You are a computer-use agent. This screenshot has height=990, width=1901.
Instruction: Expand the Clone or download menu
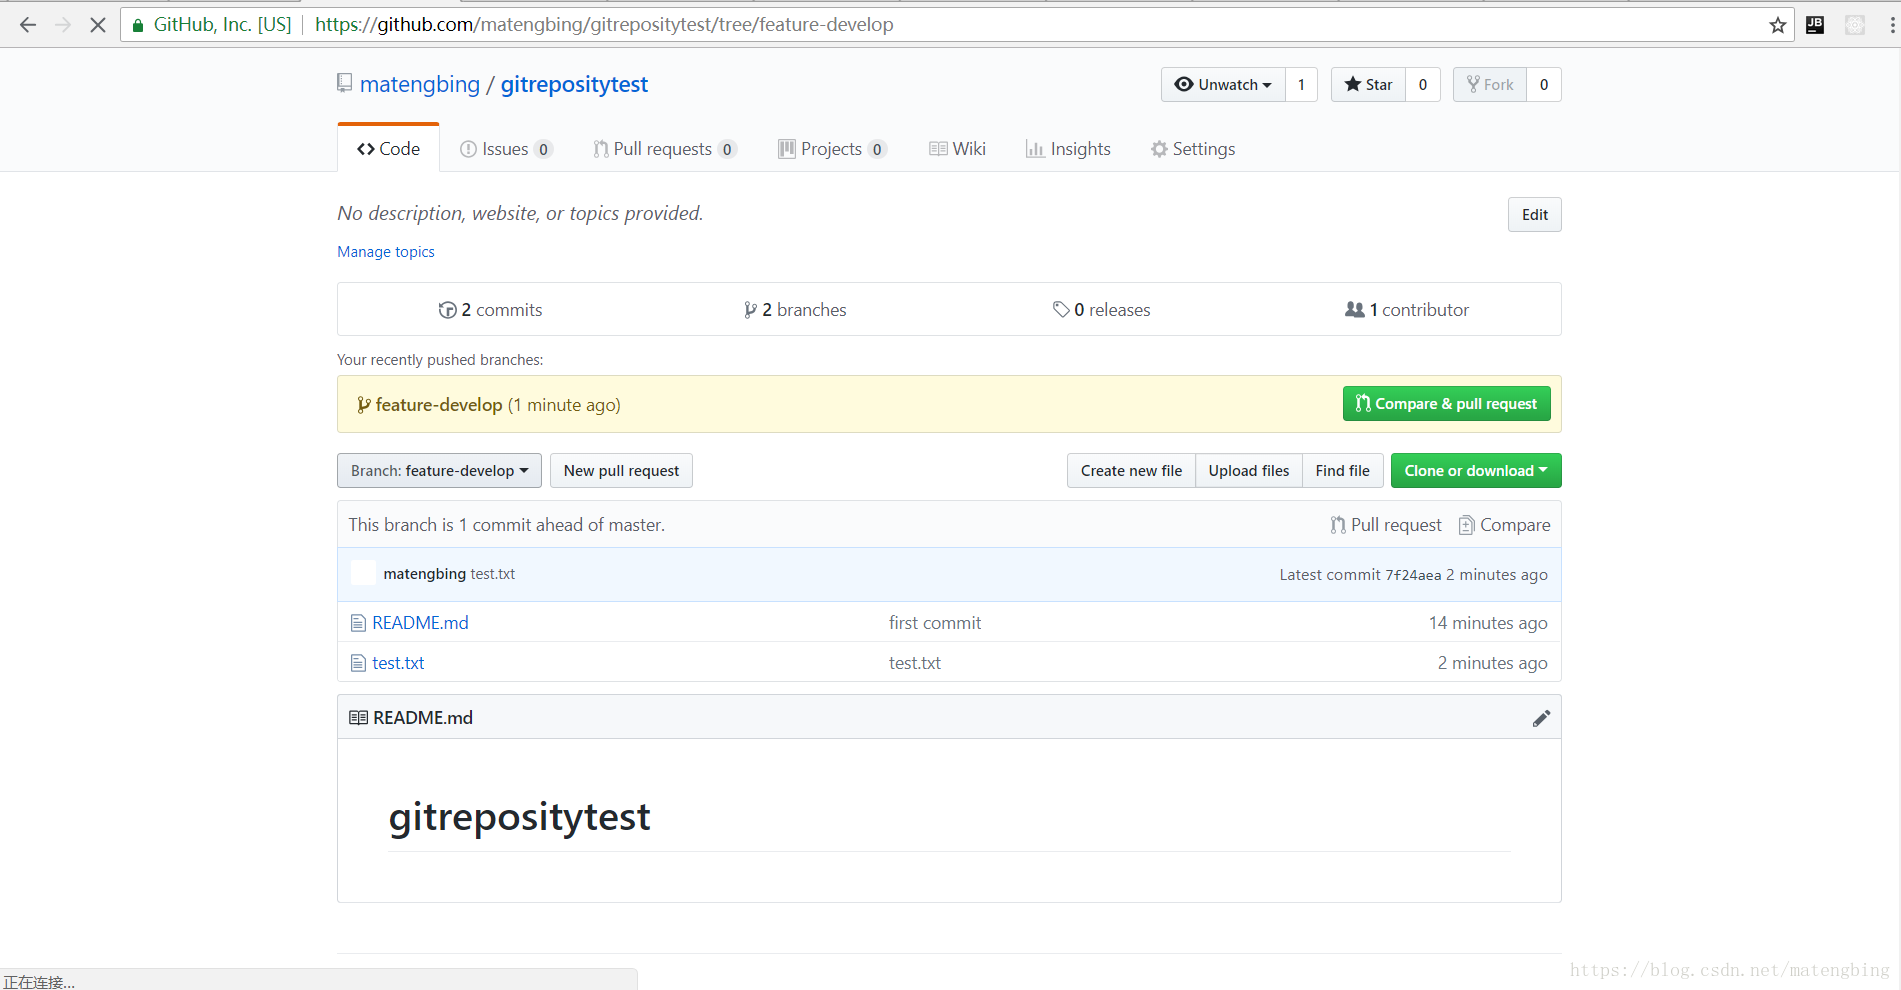pyautogui.click(x=1476, y=471)
